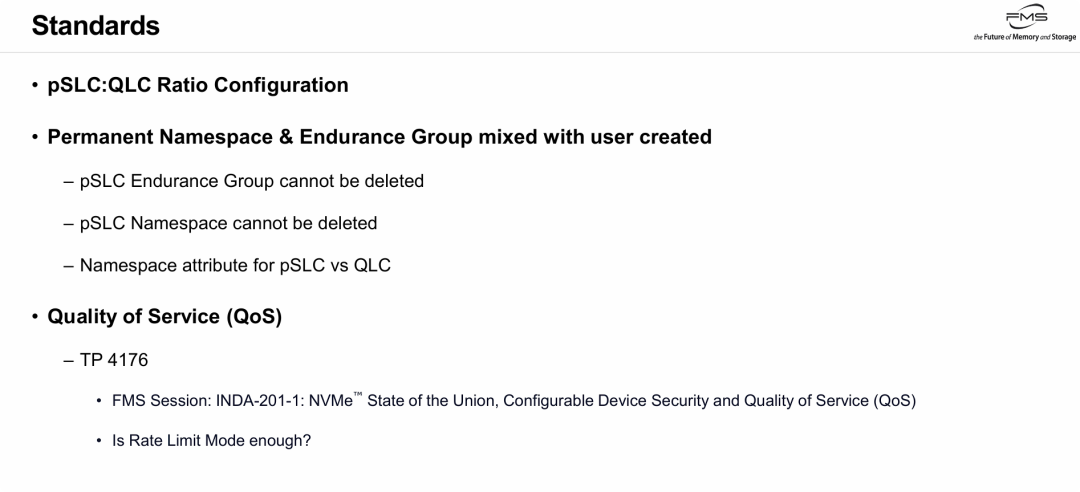Click pSLC Endurance Group cannot be deleted
Screen dimensions: 1080x492
pos(251,181)
